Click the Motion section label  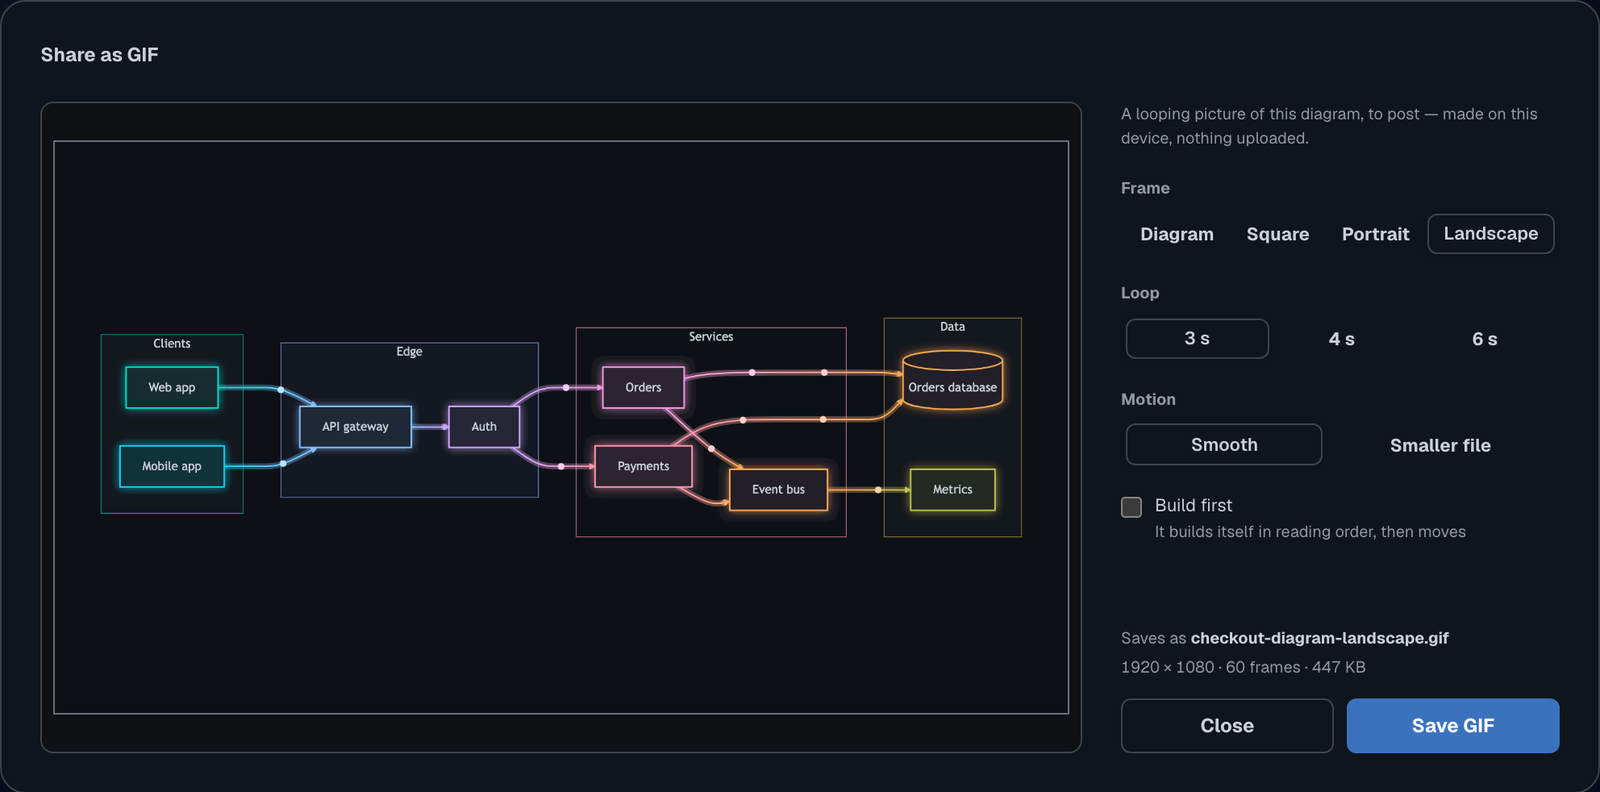coord(1148,399)
